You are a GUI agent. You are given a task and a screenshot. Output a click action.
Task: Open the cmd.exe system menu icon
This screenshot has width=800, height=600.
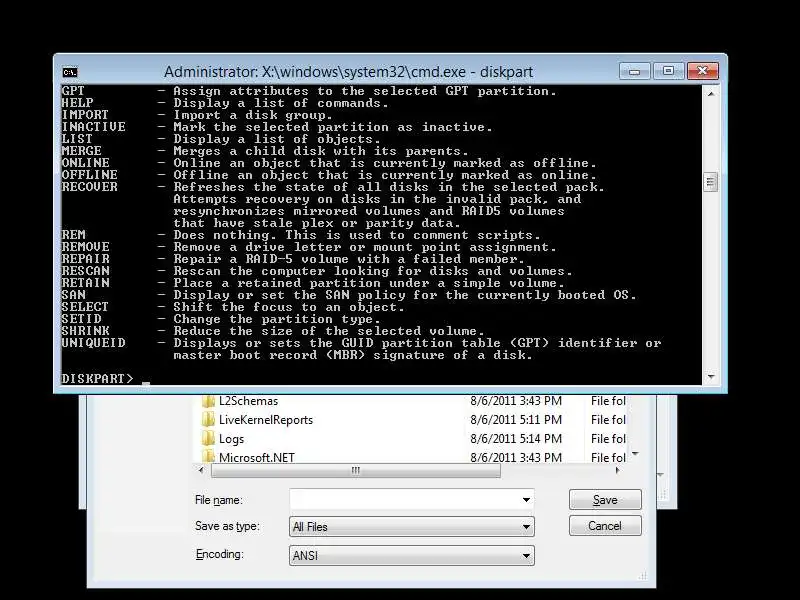(70, 72)
